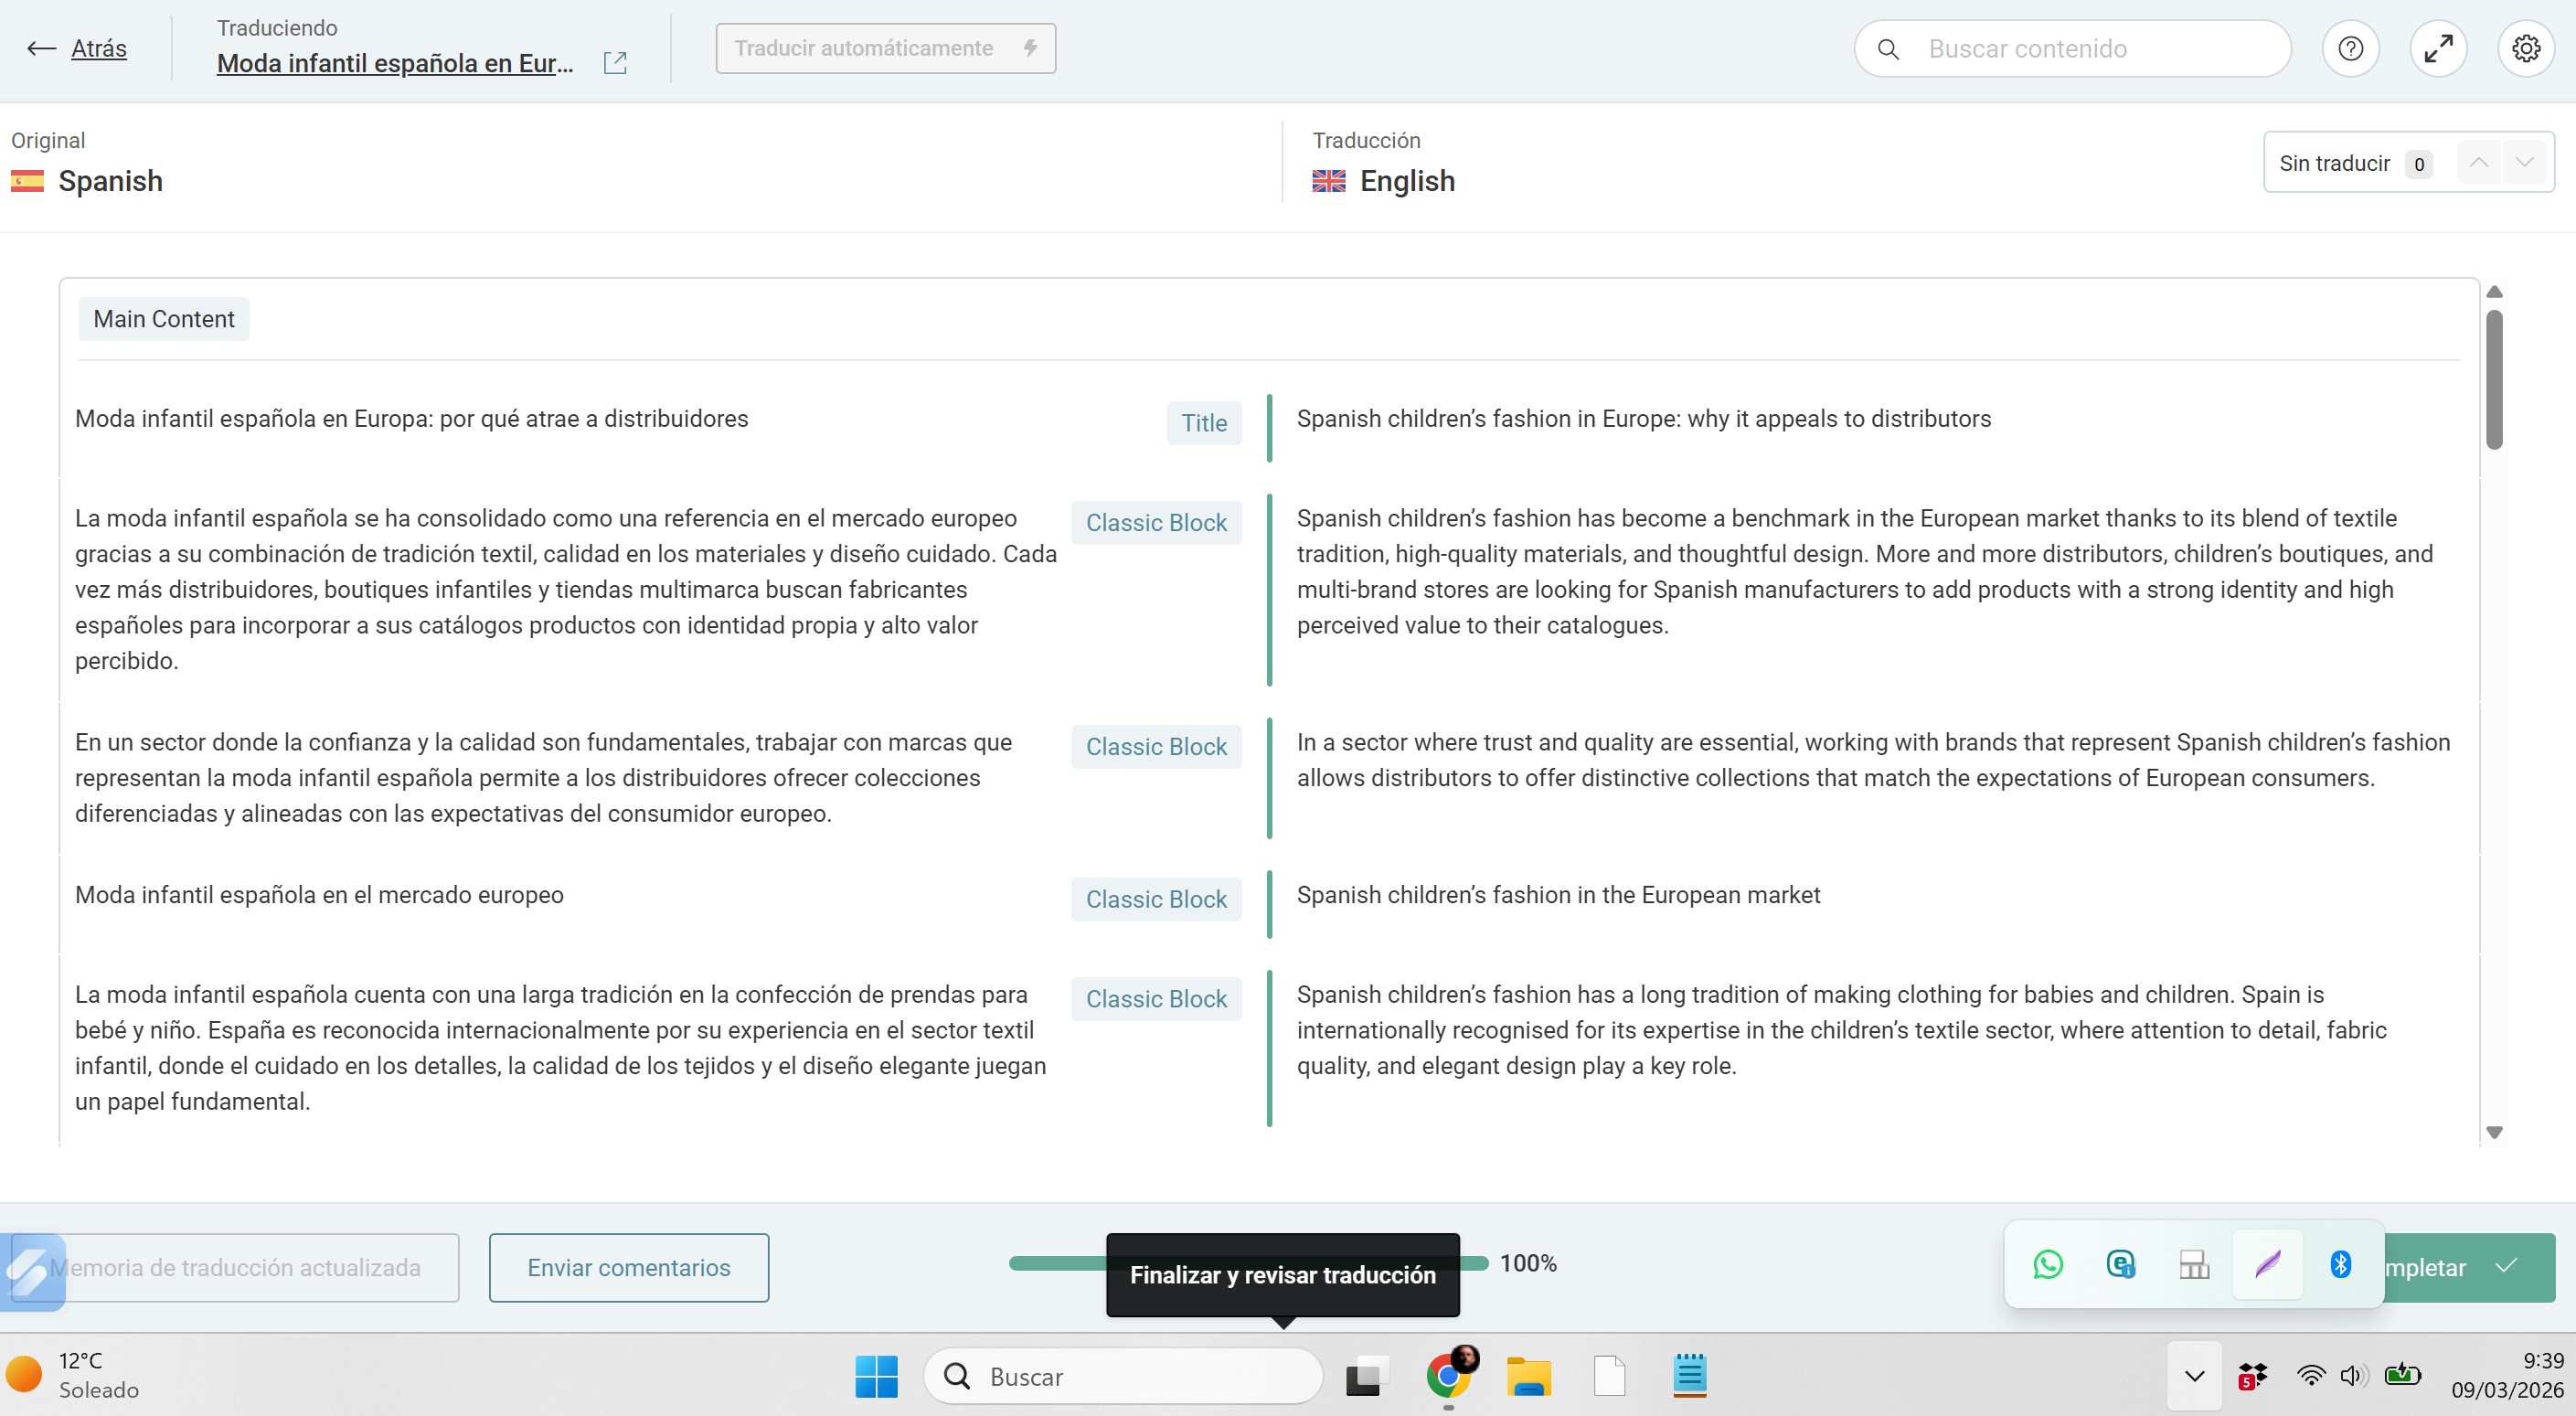Go to previous untranslated segment arrow
Screen dimensions: 2576x1416
[x=2478, y=162]
